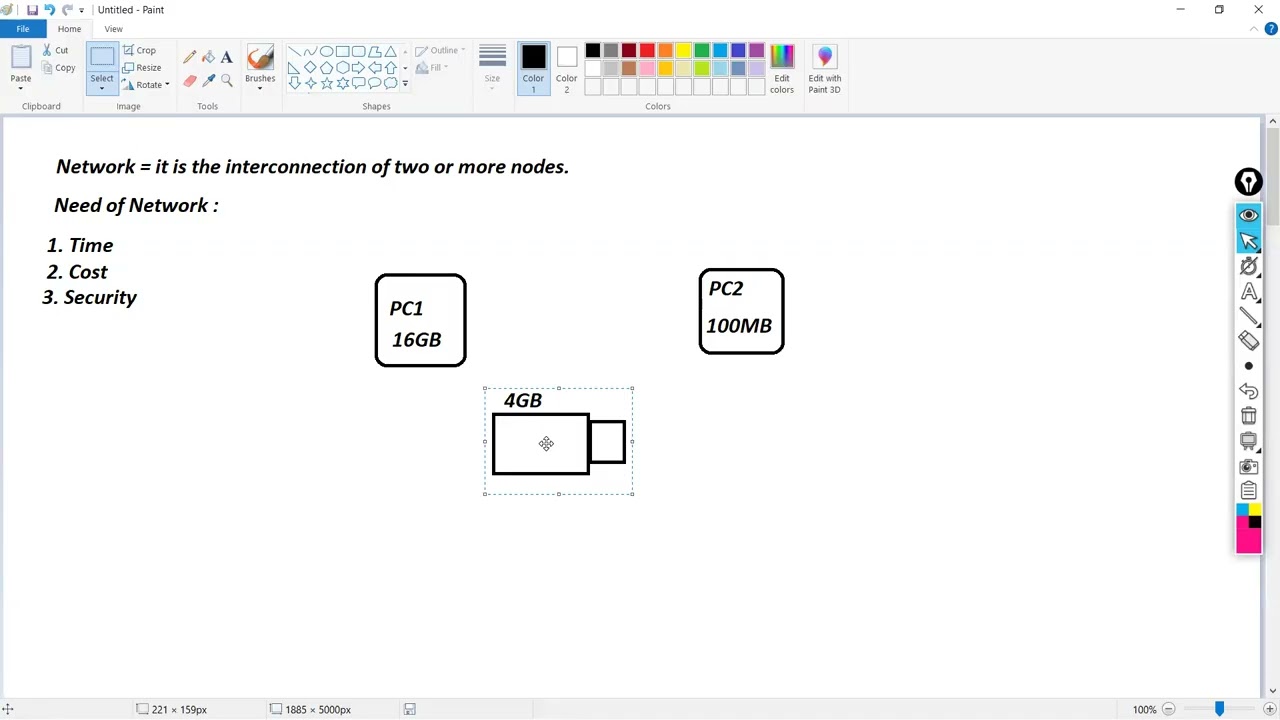Choose the Triangle shape
This screenshot has height=720, width=1280.
point(390,51)
